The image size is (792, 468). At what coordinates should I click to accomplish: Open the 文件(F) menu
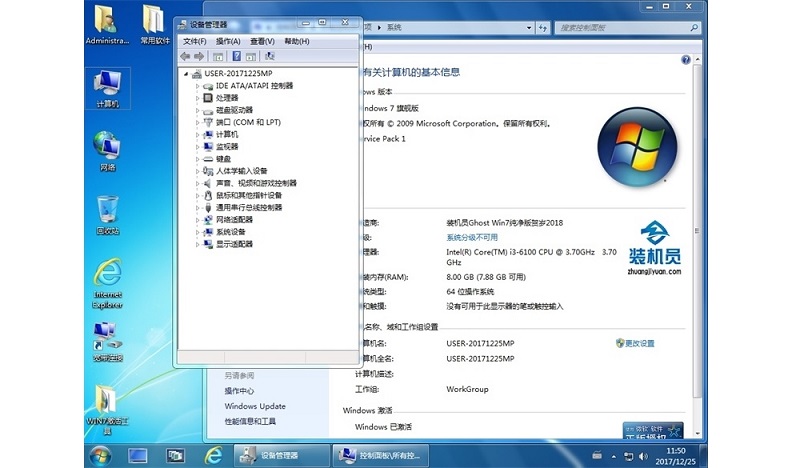(x=194, y=41)
